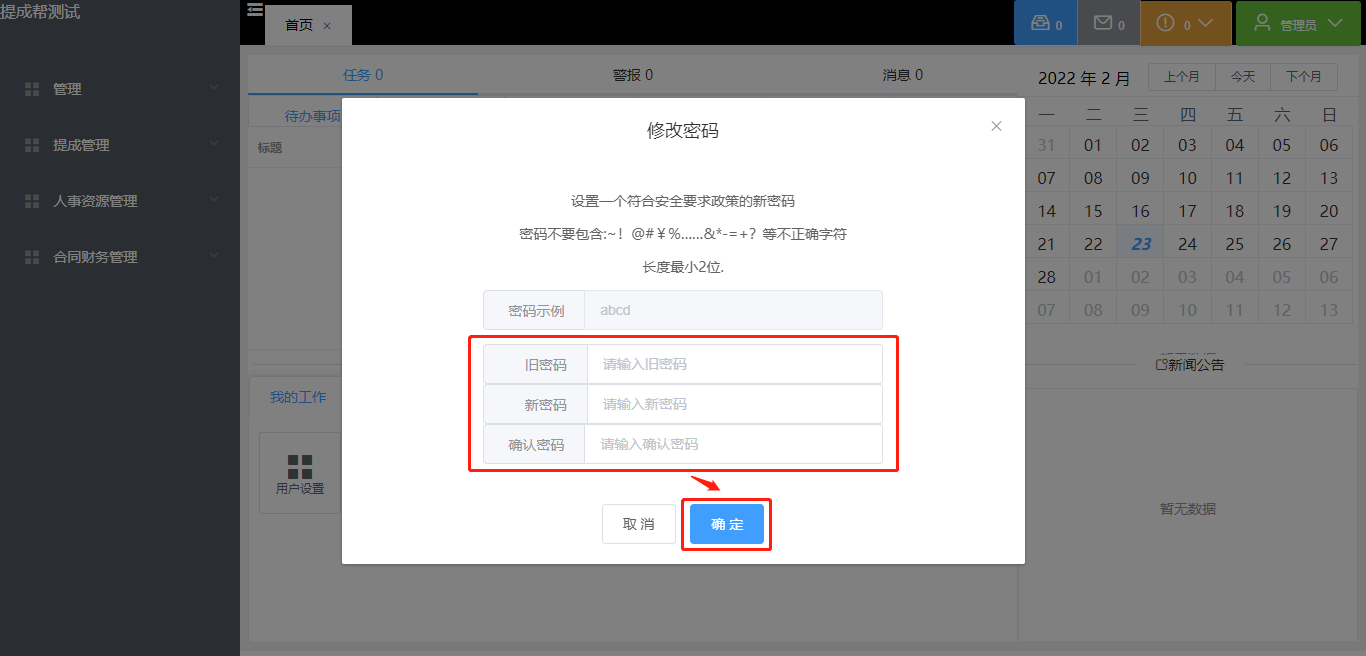Close the 首页 tab with its X

(x=327, y=26)
